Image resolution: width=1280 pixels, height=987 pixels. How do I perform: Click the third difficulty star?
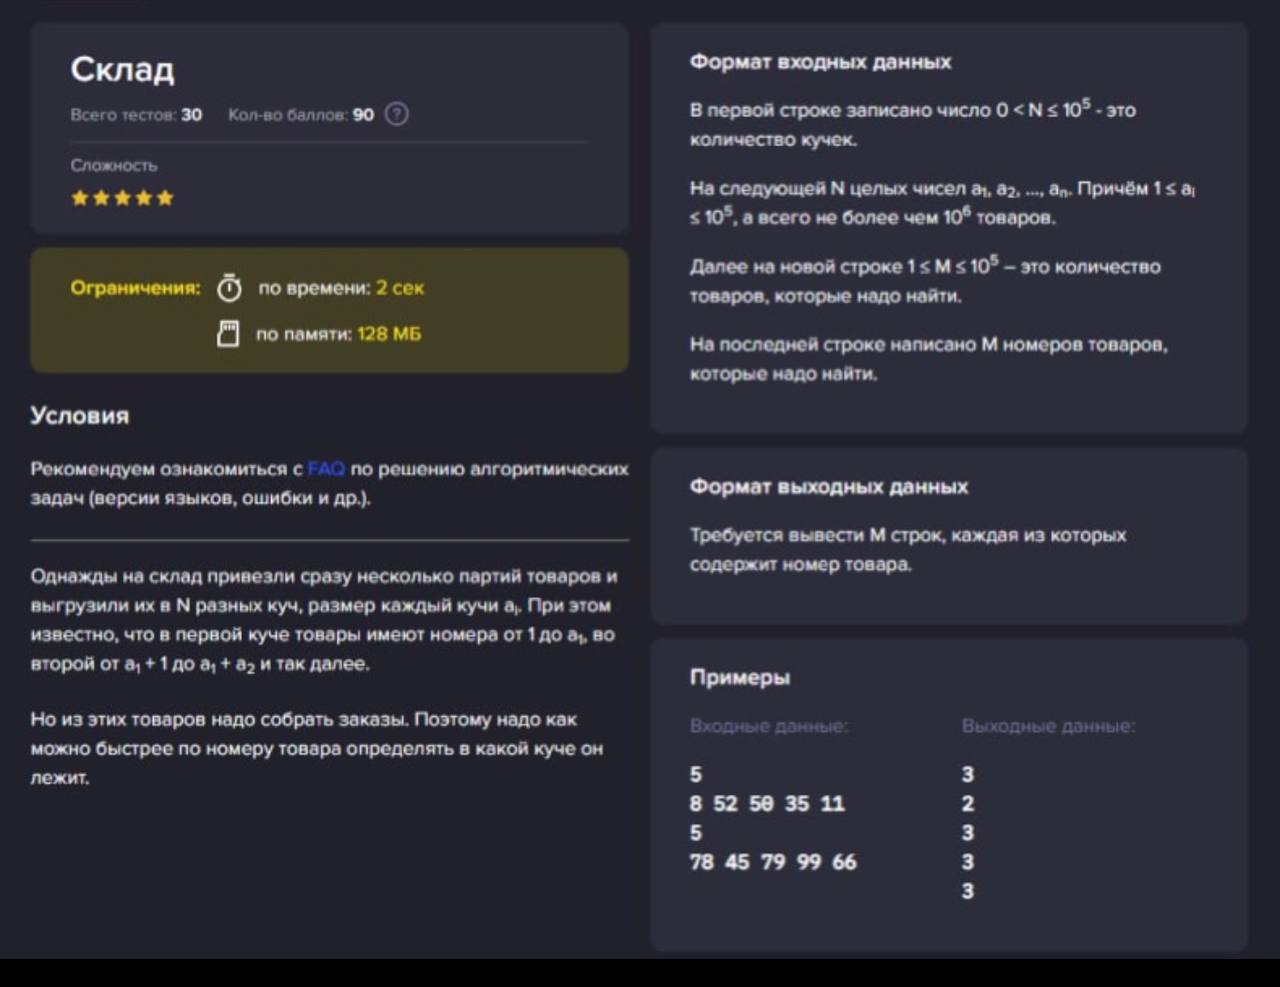(122, 198)
